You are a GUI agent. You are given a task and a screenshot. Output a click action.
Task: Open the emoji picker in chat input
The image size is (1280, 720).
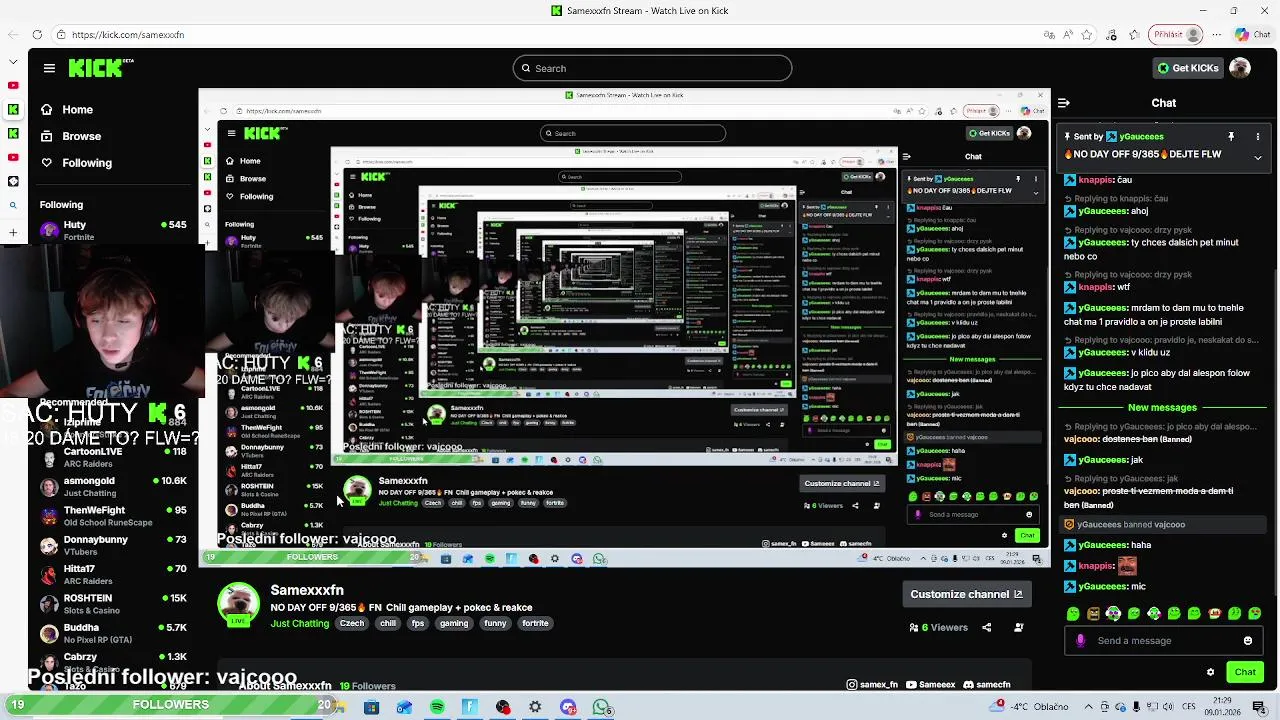coord(1248,641)
